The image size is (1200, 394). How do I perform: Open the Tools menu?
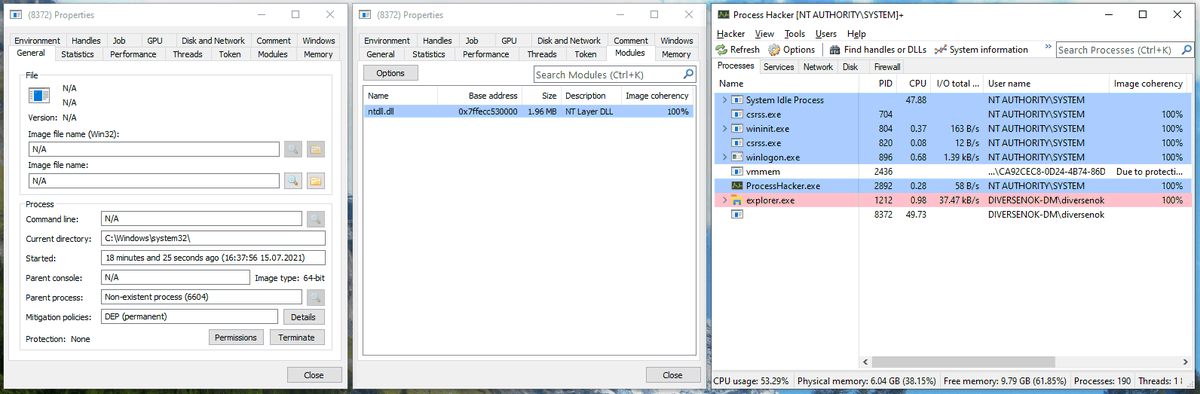(x=795, y=34)
